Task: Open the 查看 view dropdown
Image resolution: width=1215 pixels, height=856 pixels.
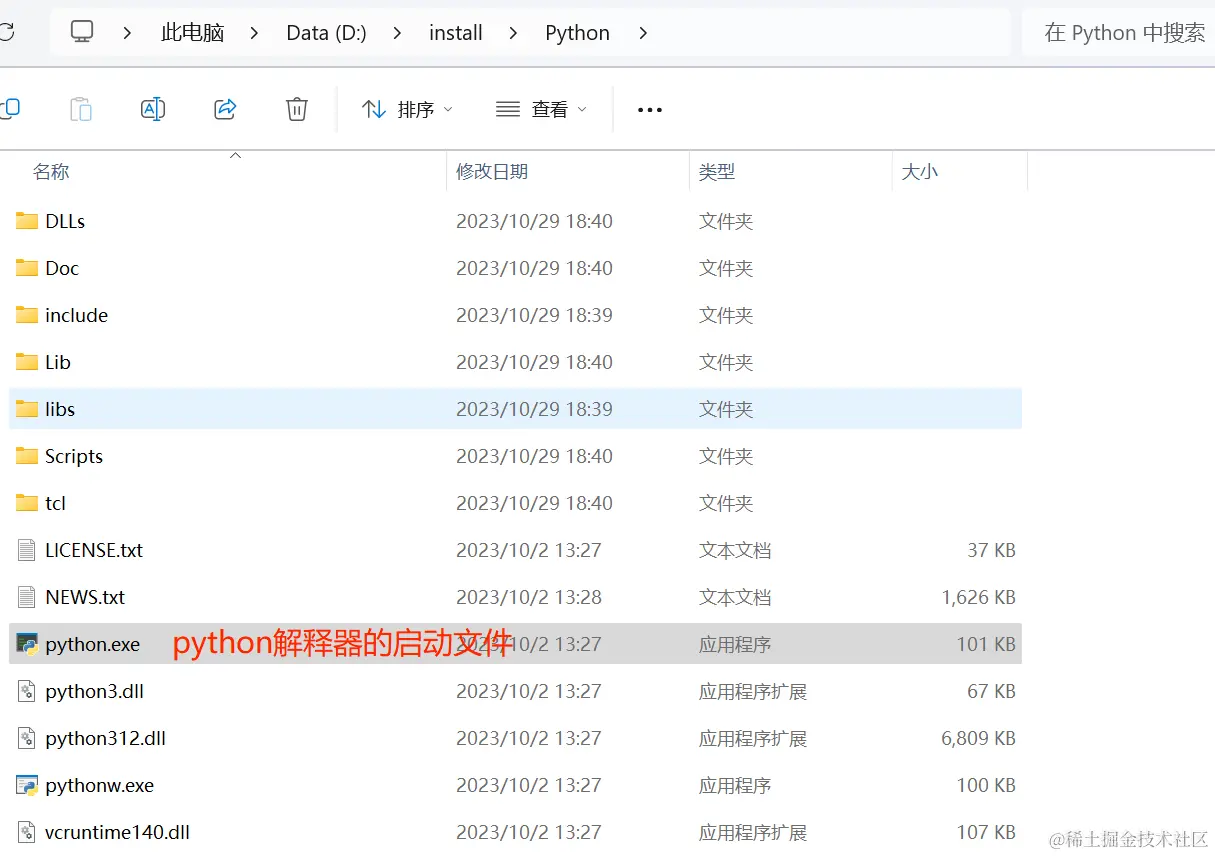Action: 541,109
